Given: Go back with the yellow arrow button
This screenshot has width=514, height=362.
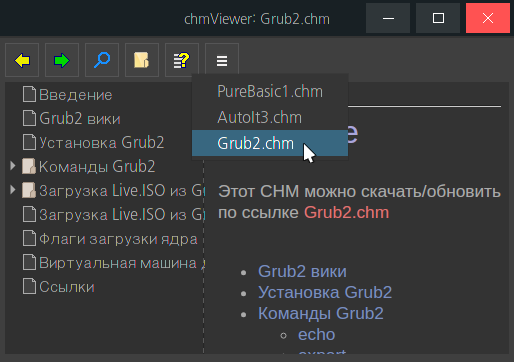Looking at the screenshot, I should tap(22, 60).
